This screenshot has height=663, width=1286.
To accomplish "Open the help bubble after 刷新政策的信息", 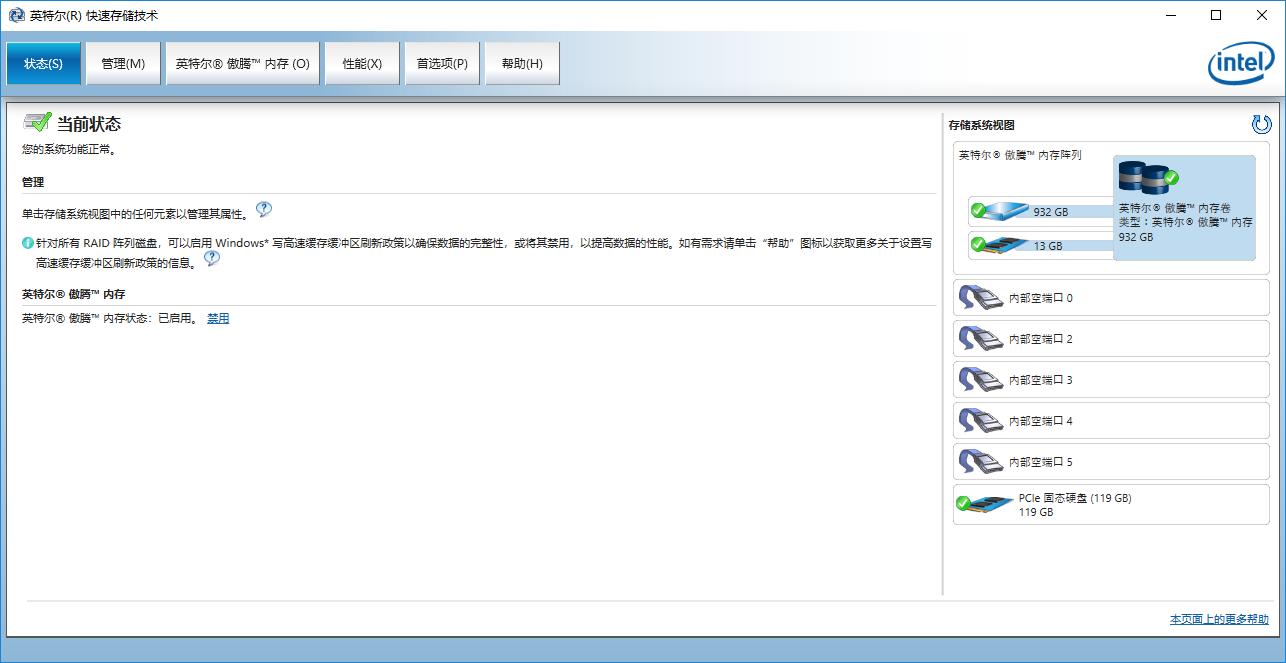I will pos(211,259).
